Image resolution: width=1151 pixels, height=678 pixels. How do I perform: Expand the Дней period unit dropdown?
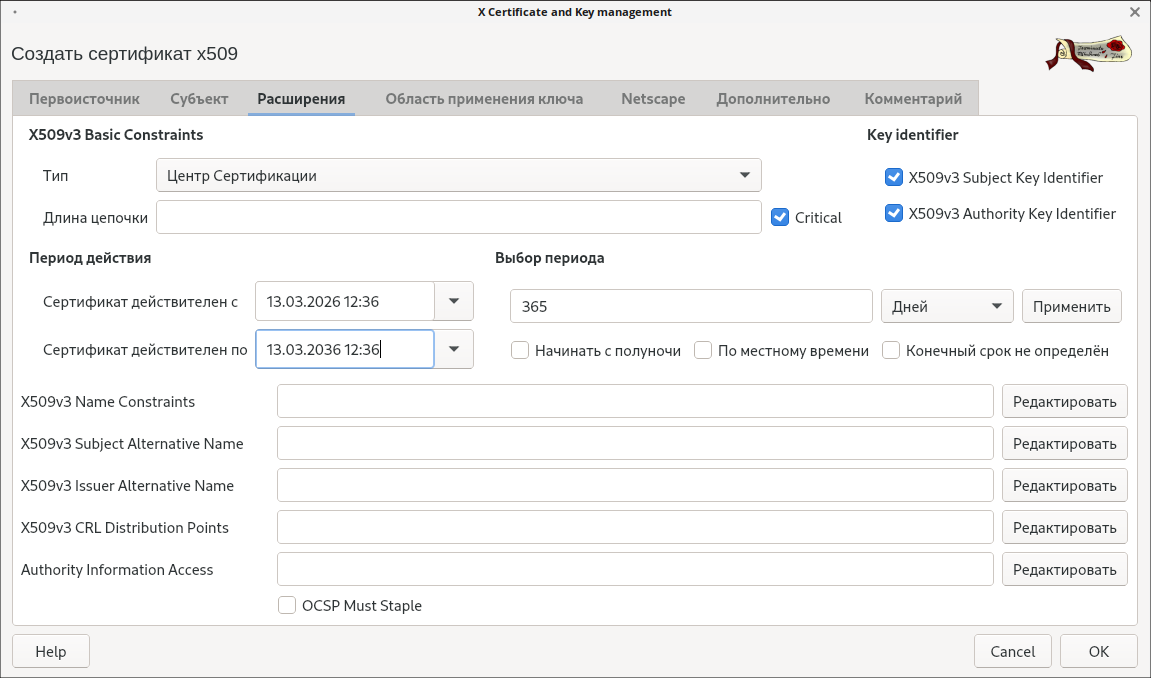(946, 307)
